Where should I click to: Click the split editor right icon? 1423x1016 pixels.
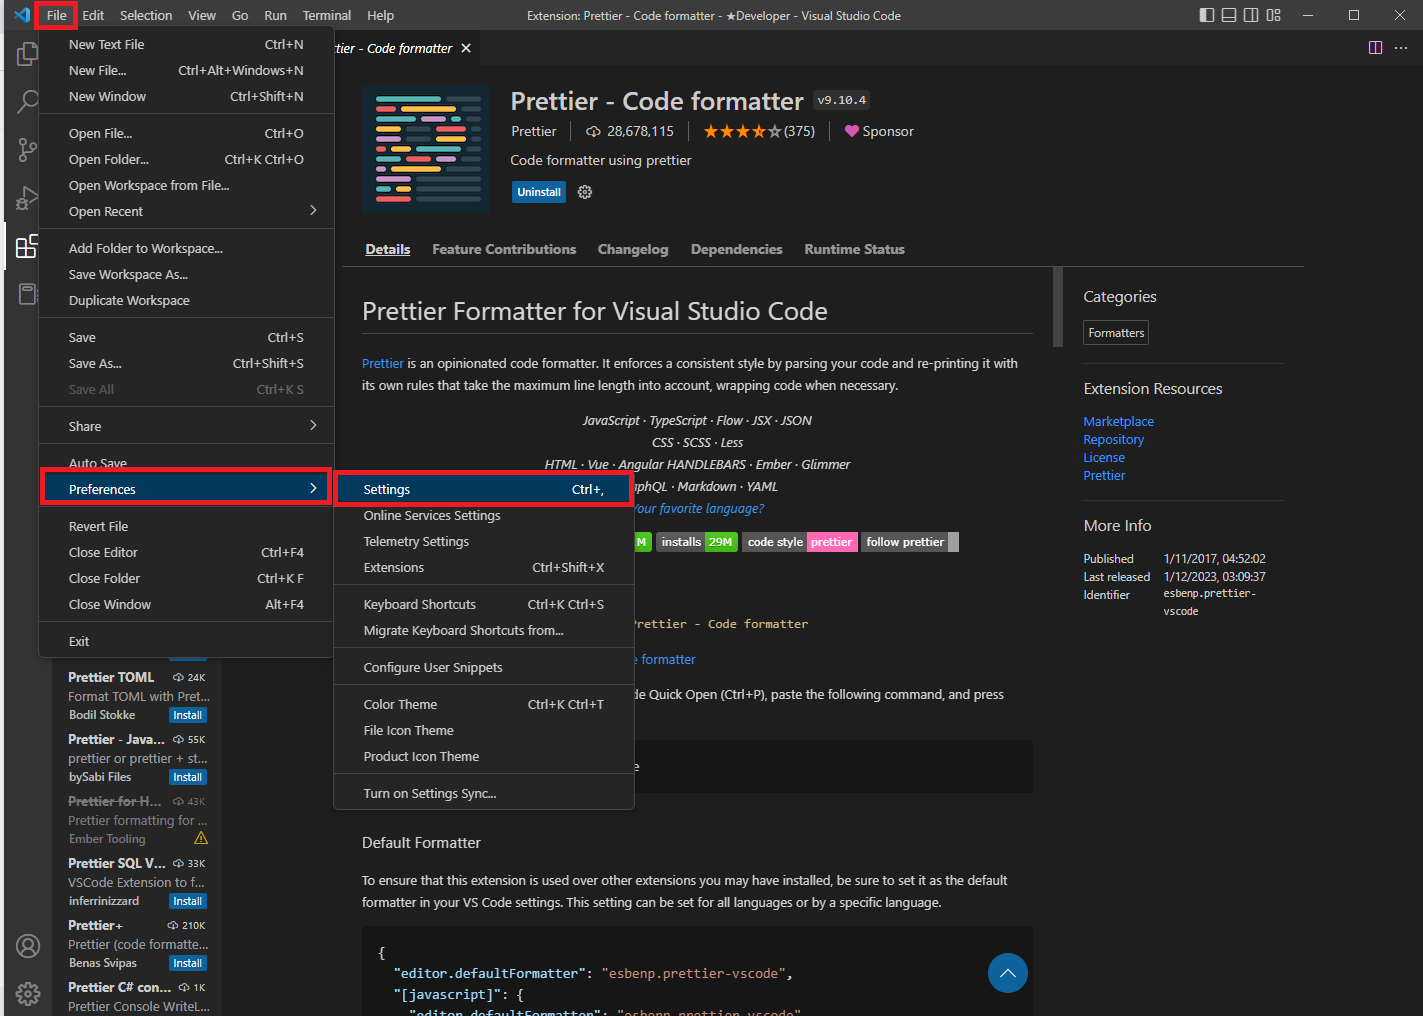[1375, 48]
